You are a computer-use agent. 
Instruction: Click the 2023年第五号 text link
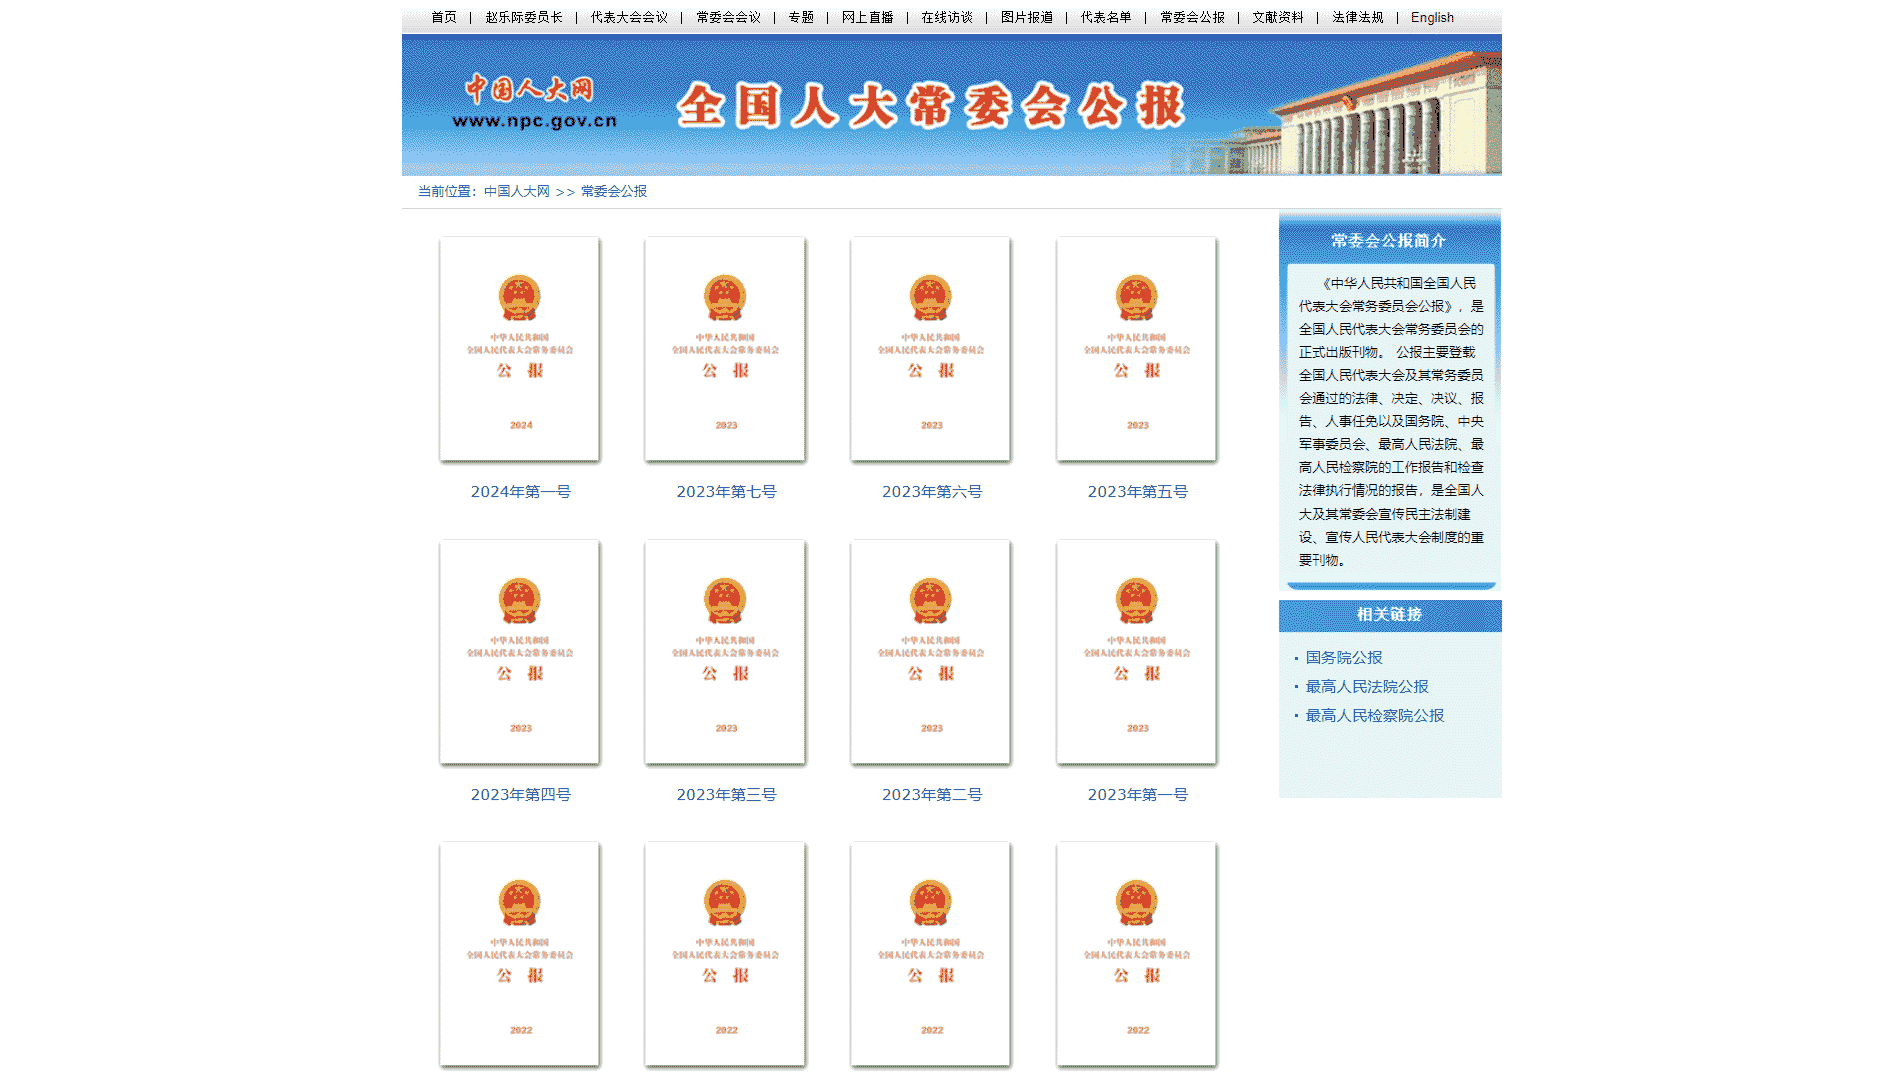[1138, 491]
